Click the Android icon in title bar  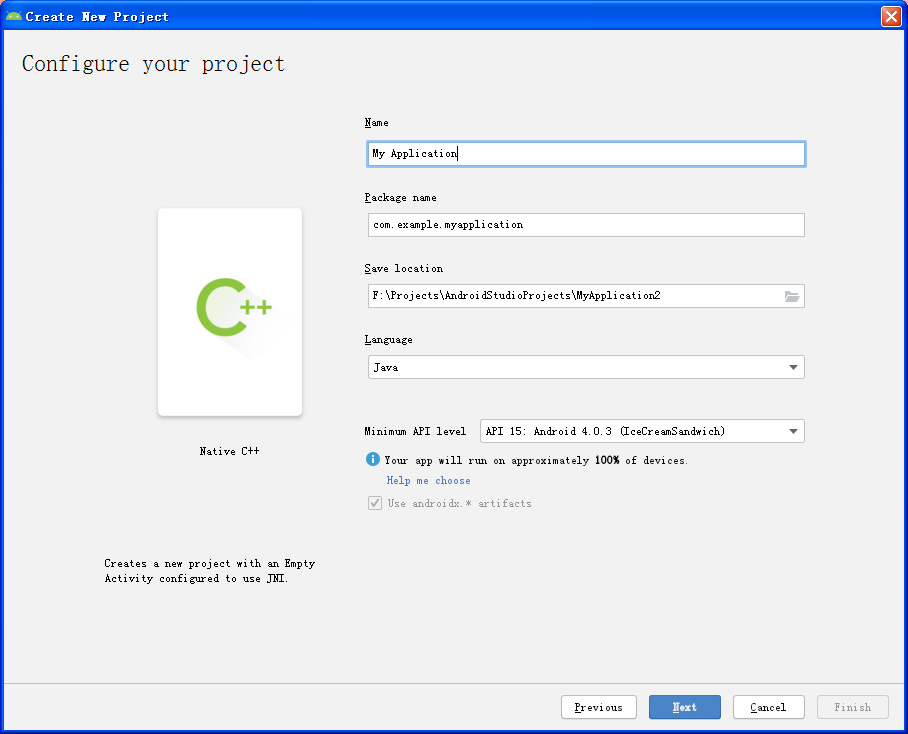pyautogui.click(x=13, y=16)
